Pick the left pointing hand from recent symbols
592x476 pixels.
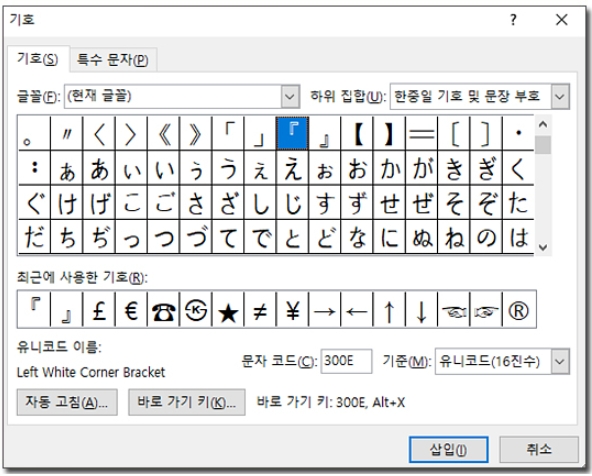click(x=454, y=310)
